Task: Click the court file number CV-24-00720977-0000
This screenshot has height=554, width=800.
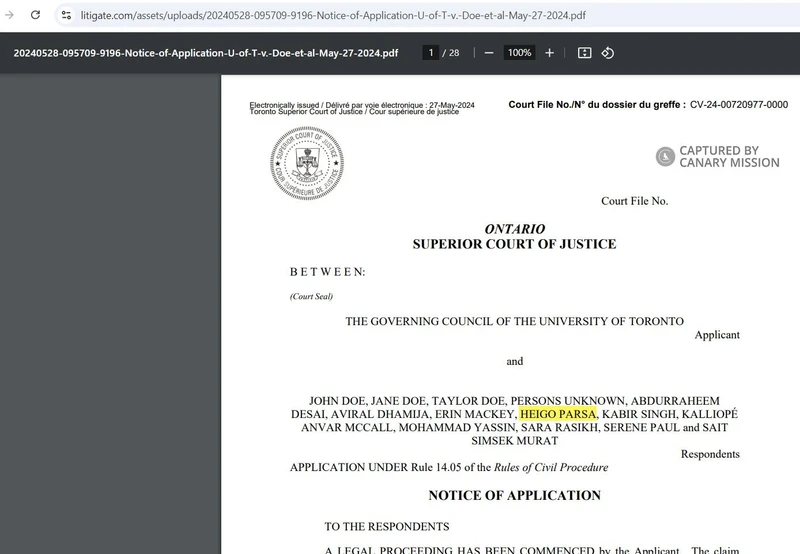Action: tap(739, 105)
